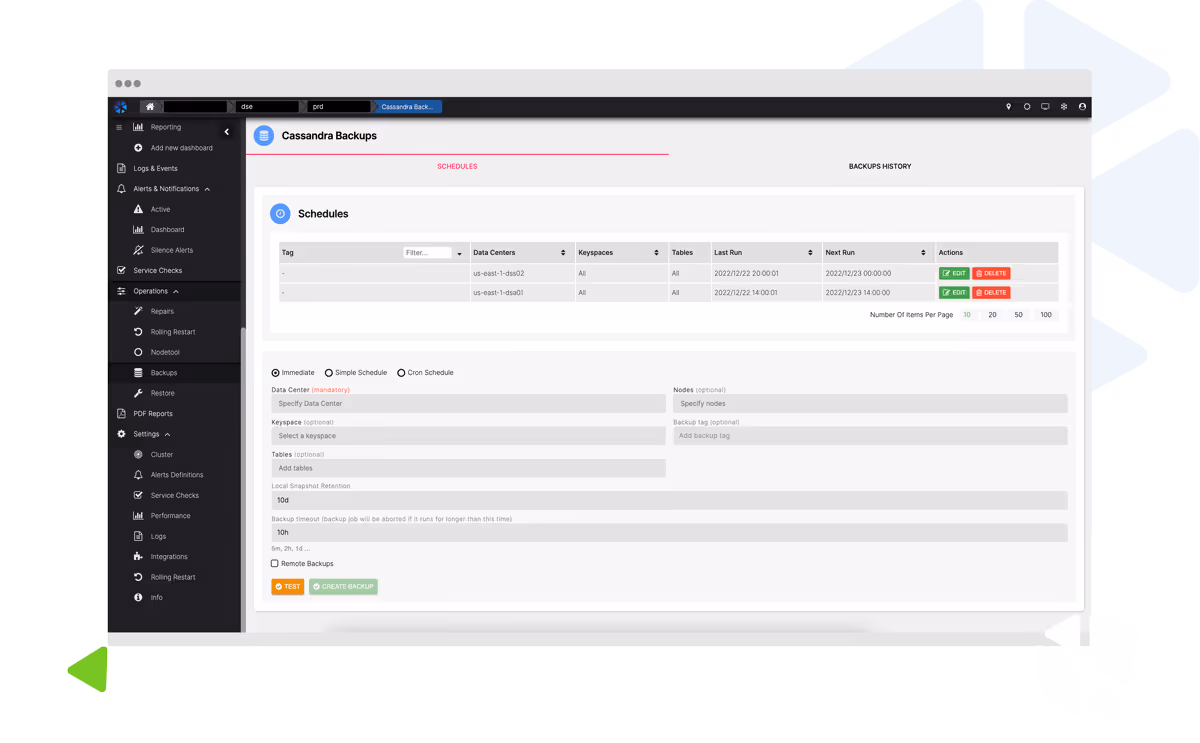Viewport: 1200px width, 743px height.
Task: Click the location pin icon in top bar
Action: click(1008, 107)
